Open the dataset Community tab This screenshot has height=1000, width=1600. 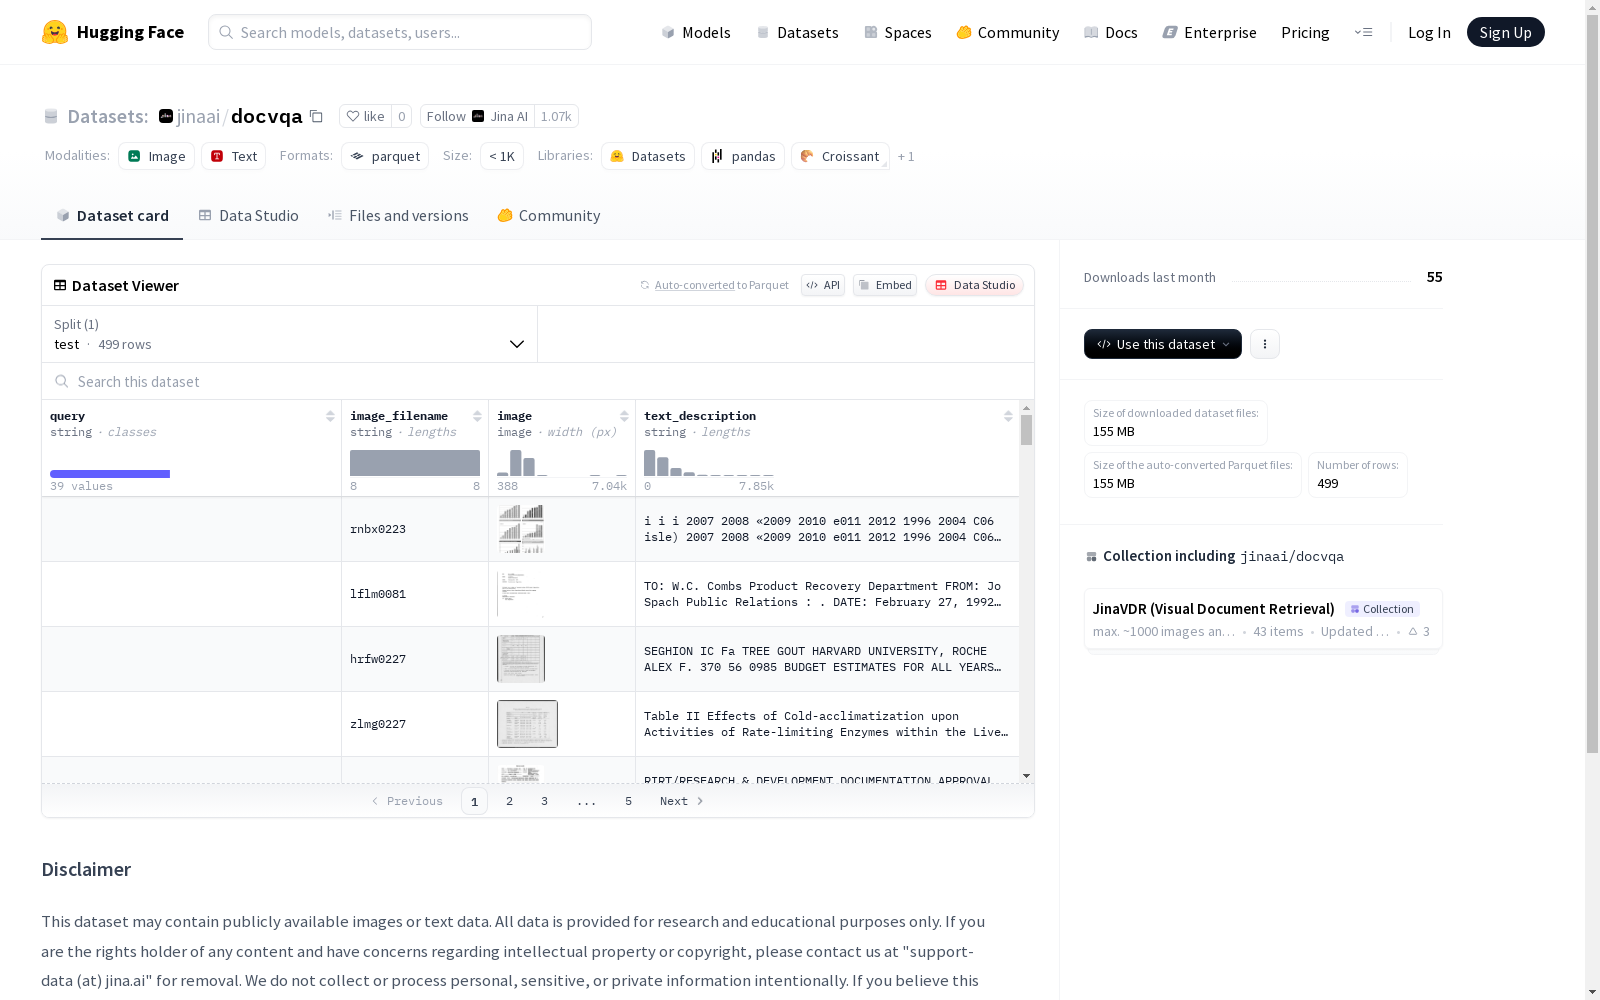pyautogui.click(x=549, y=216)
